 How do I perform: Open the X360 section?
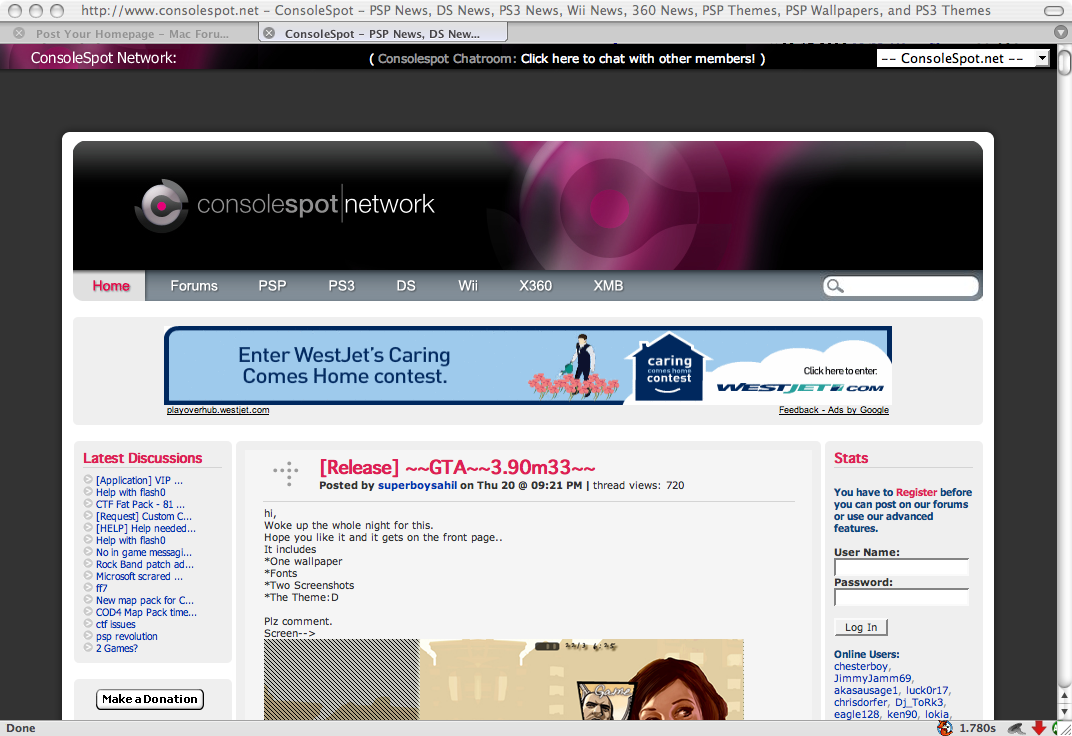pos(535,286)
